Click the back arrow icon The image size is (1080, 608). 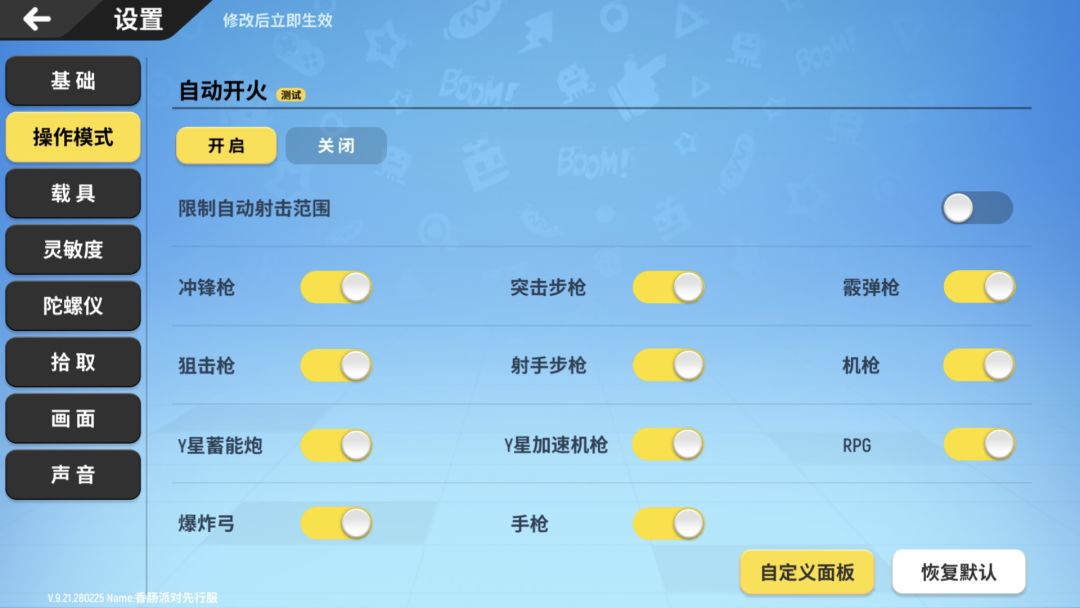point(37,19)
